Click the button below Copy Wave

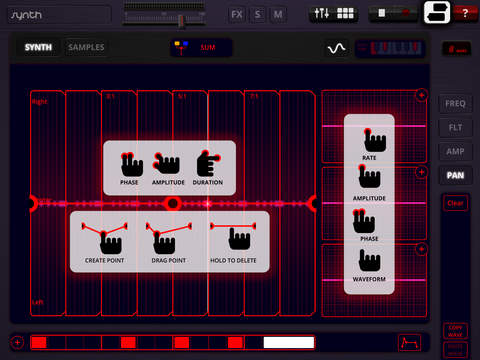click(455, 349)
